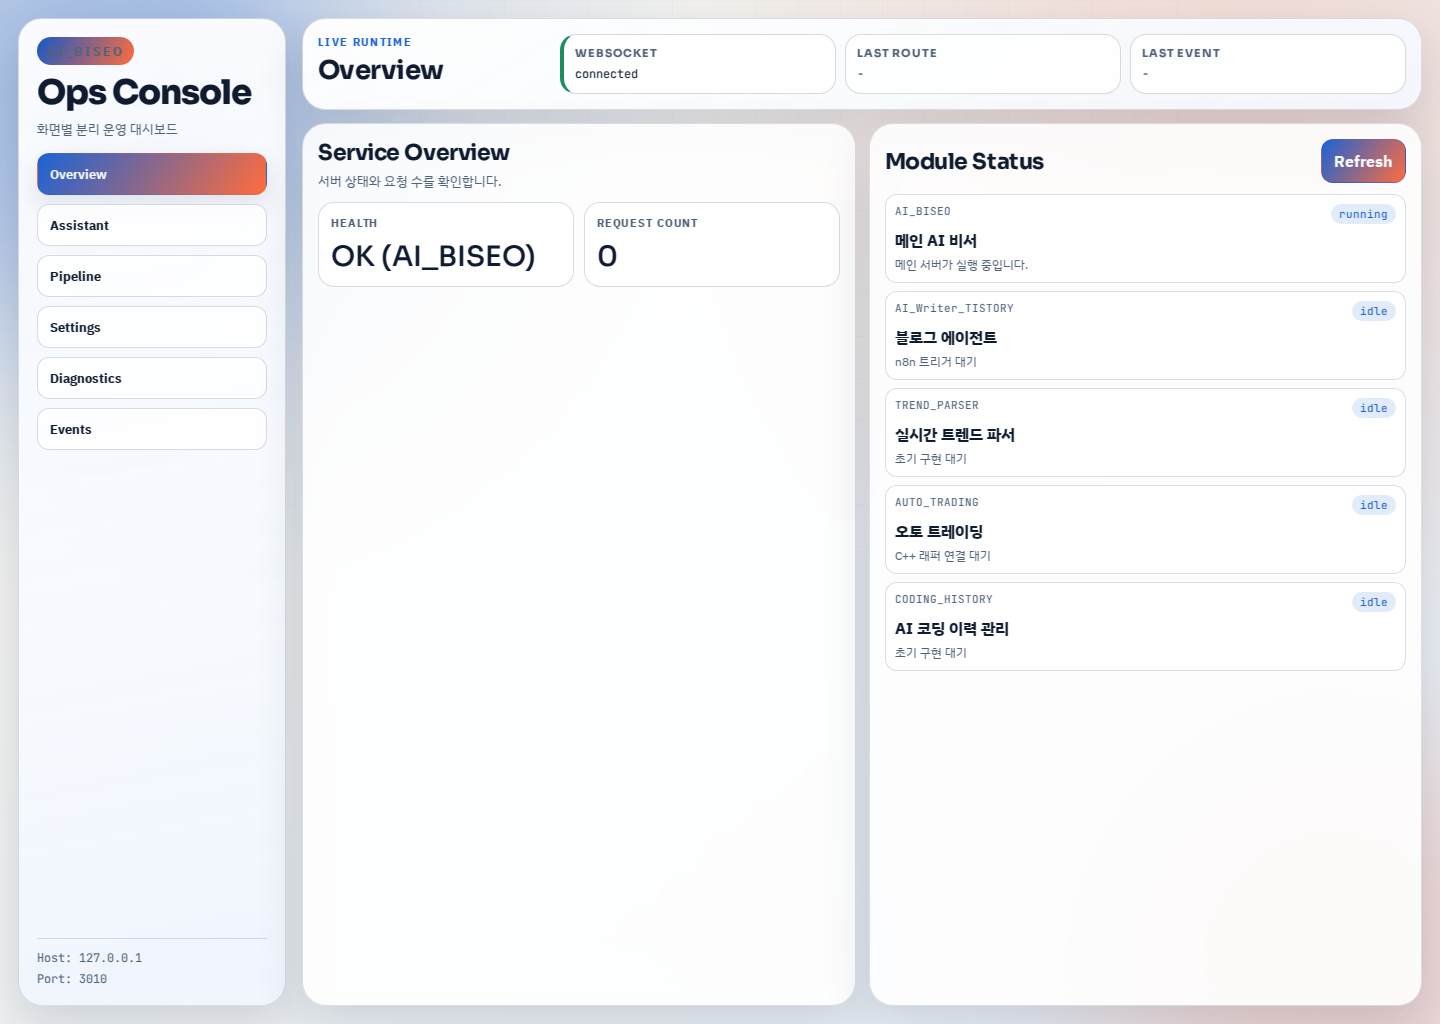Click the running status badge for AI_BISEO
The image size is (1440, 1024).
click(x=1363, y=213)
